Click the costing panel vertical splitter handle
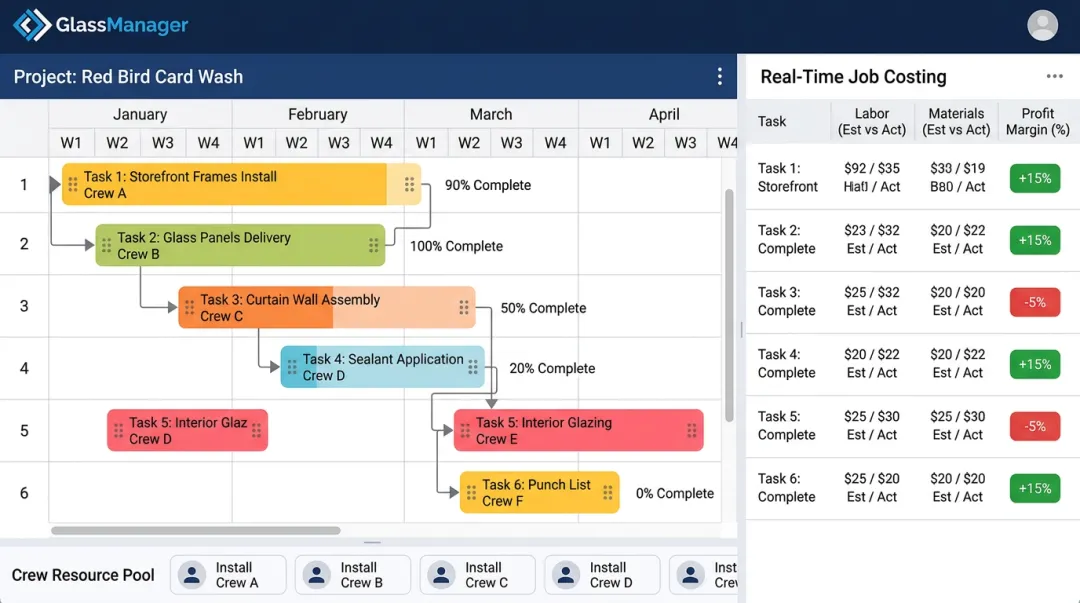1080x603 pixels. coord(741,329)
